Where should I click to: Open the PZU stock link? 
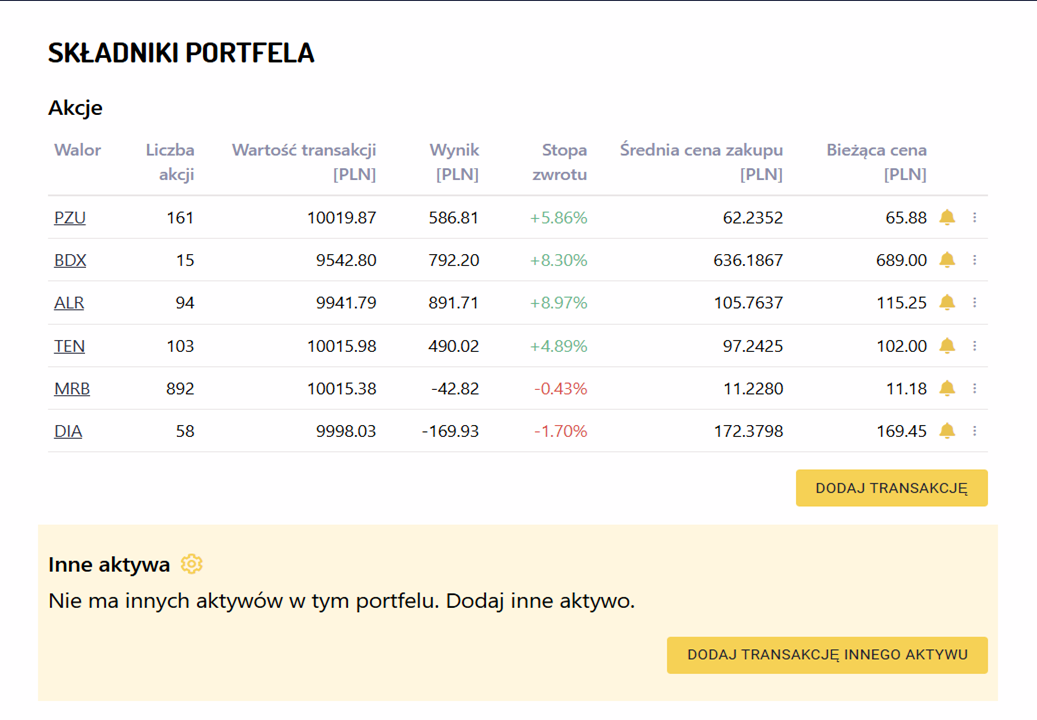[68, 218]
